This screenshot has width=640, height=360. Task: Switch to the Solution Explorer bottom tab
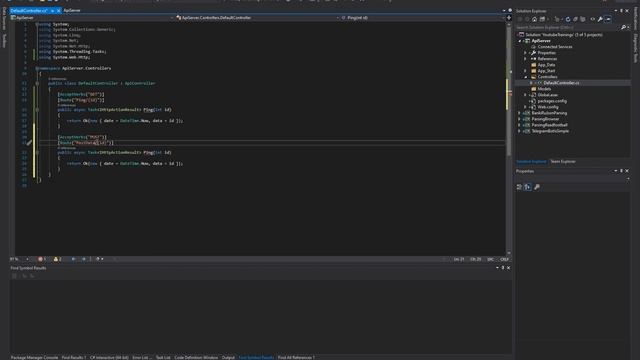(x=531, y=162)
